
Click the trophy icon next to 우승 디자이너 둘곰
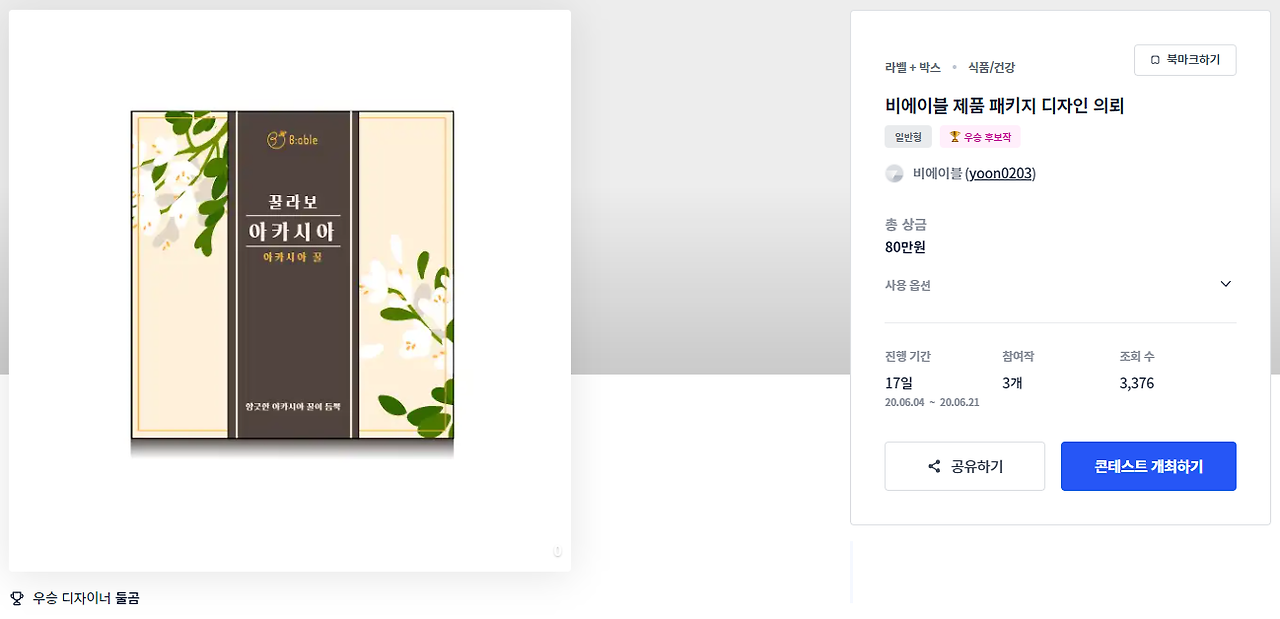click(17, 598)
